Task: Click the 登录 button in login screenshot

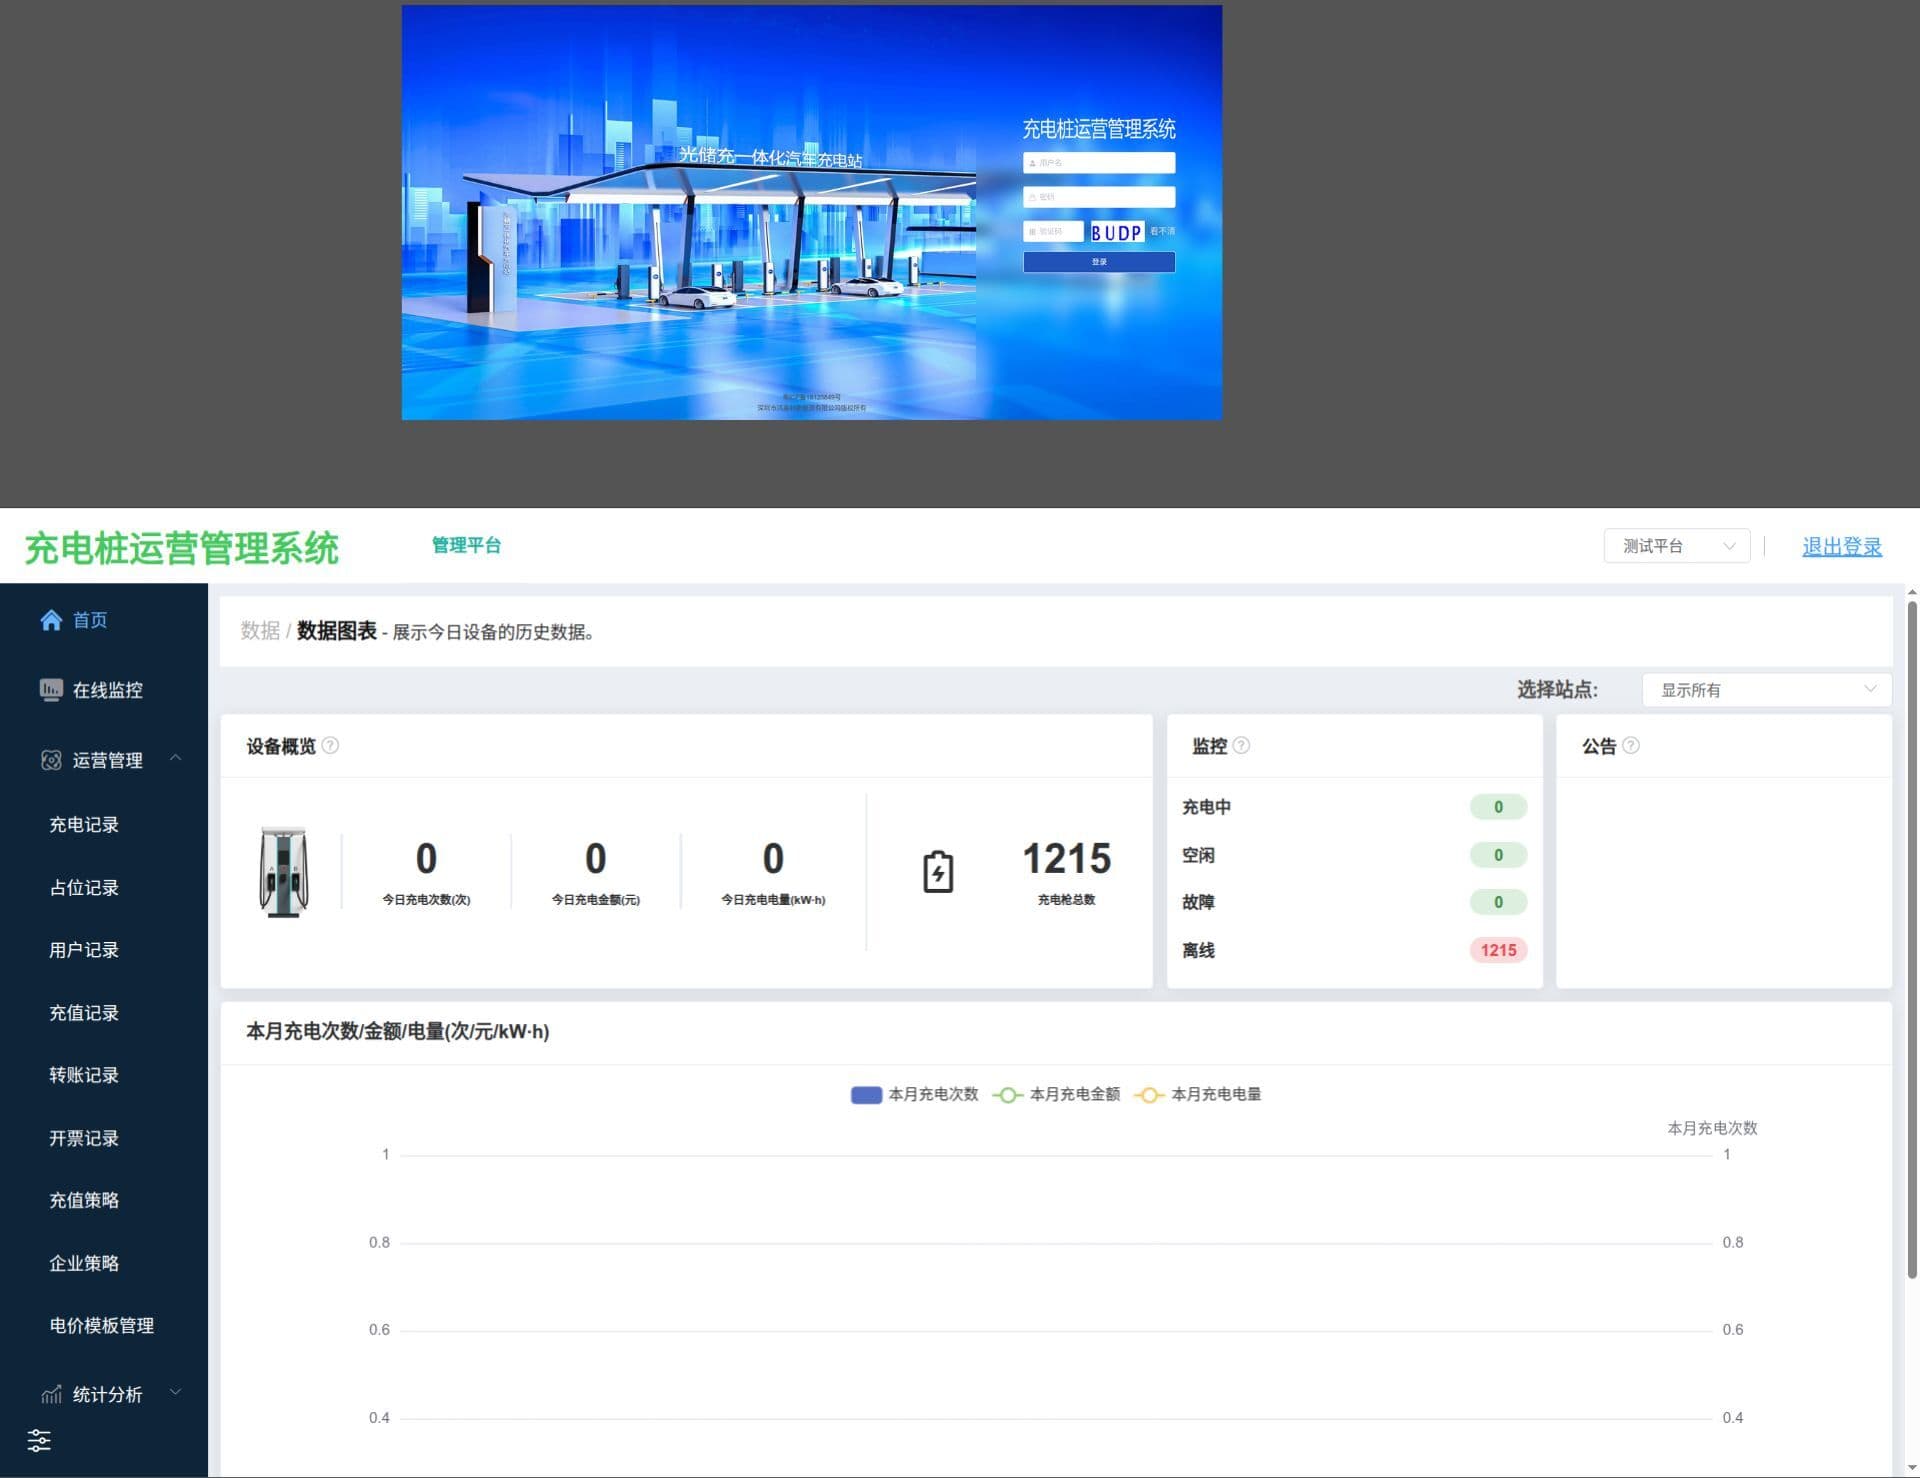Action: (1099, 262)
